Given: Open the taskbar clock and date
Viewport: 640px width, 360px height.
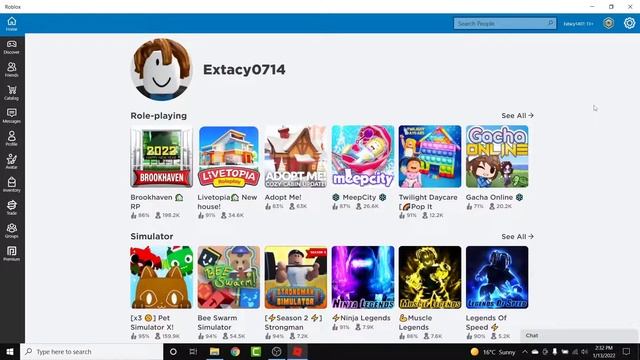Looking at the screenshot, I should pos(604,352).
